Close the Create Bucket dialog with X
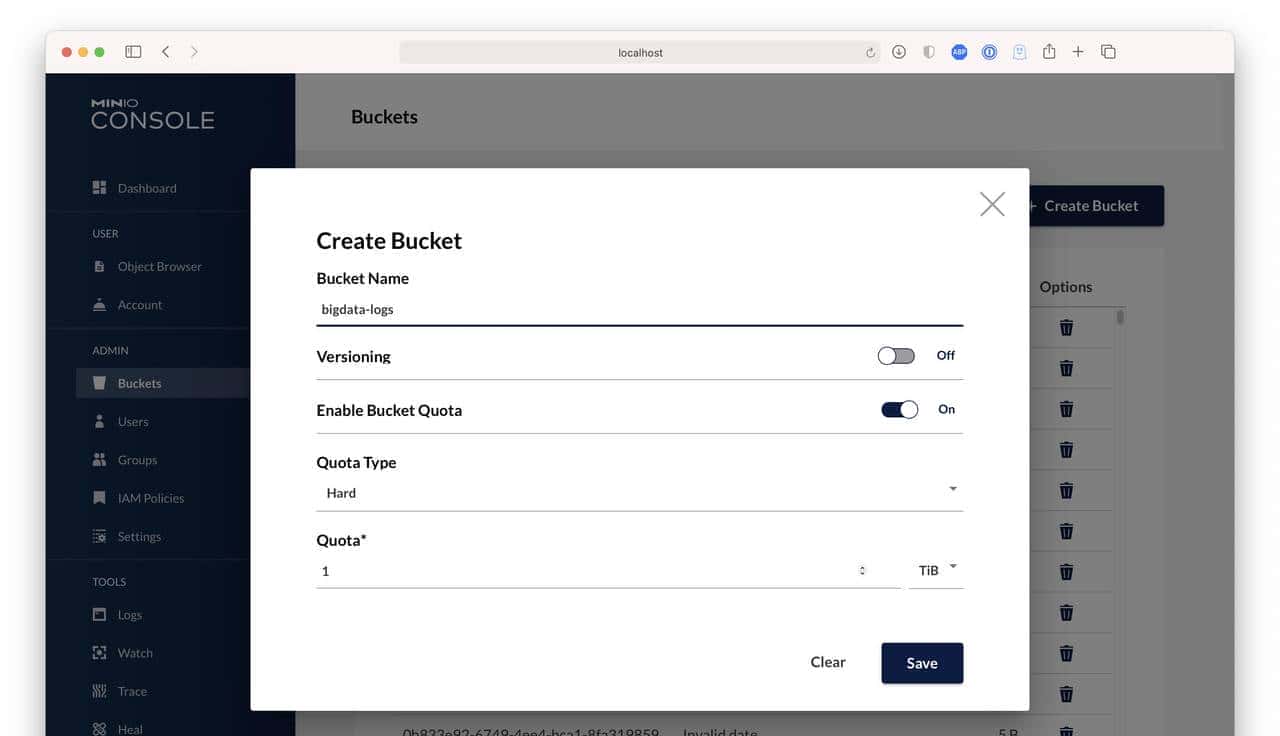 click(x=992, y=204)
